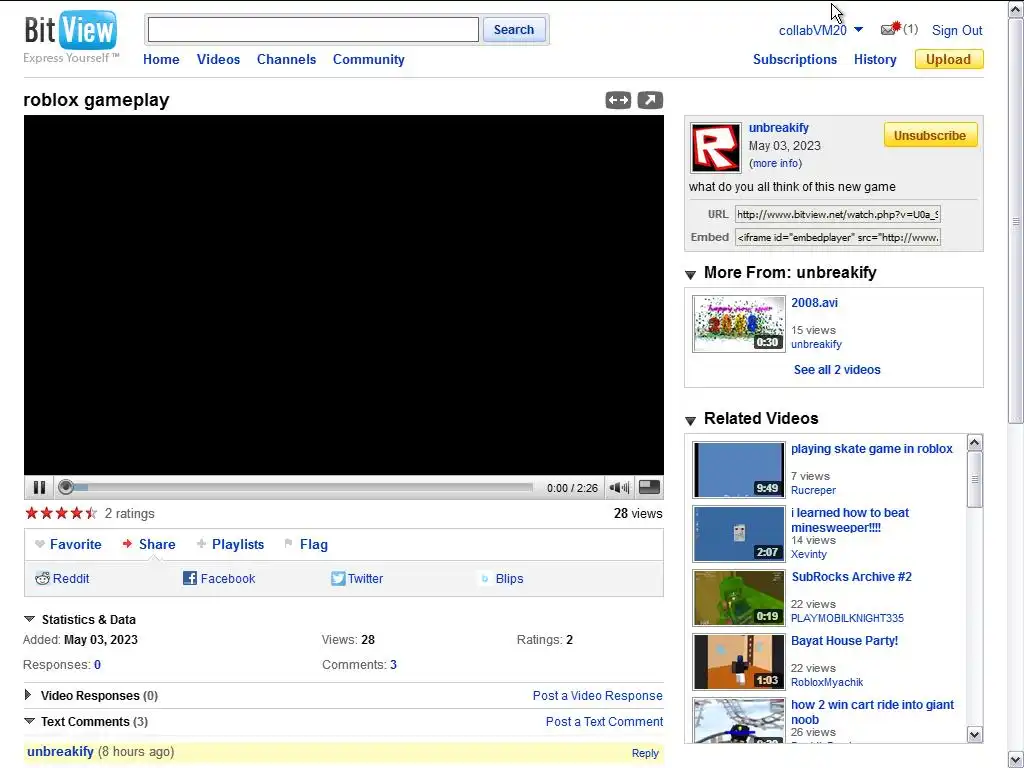Image resolution: width=1024 pixels, height=768 pixels.
Task: See all 2 videos
Action: tap(837, 370)
